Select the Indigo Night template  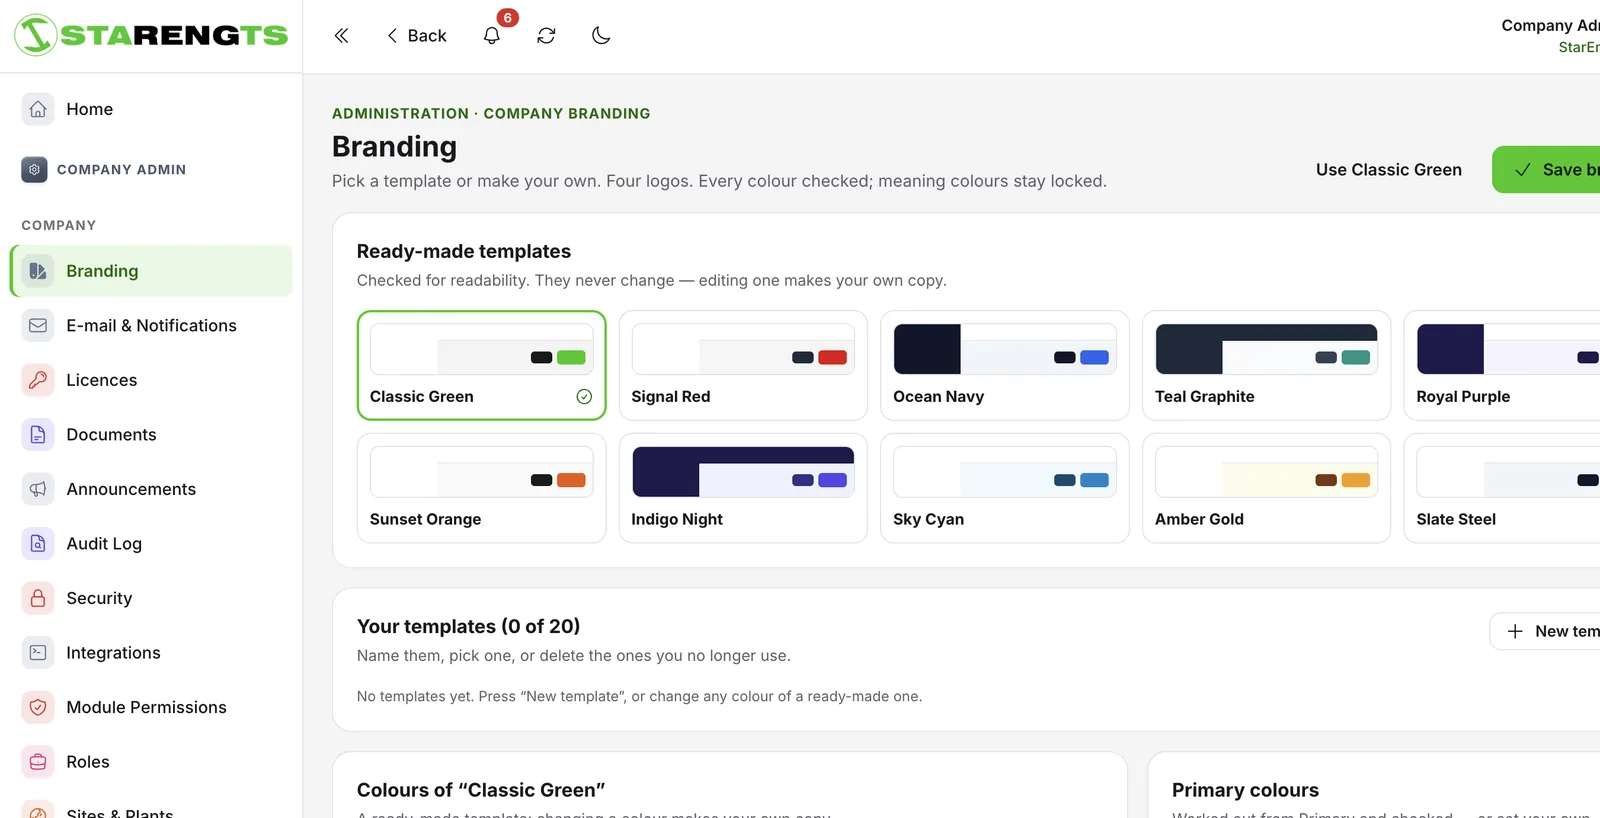coord(743,488)
